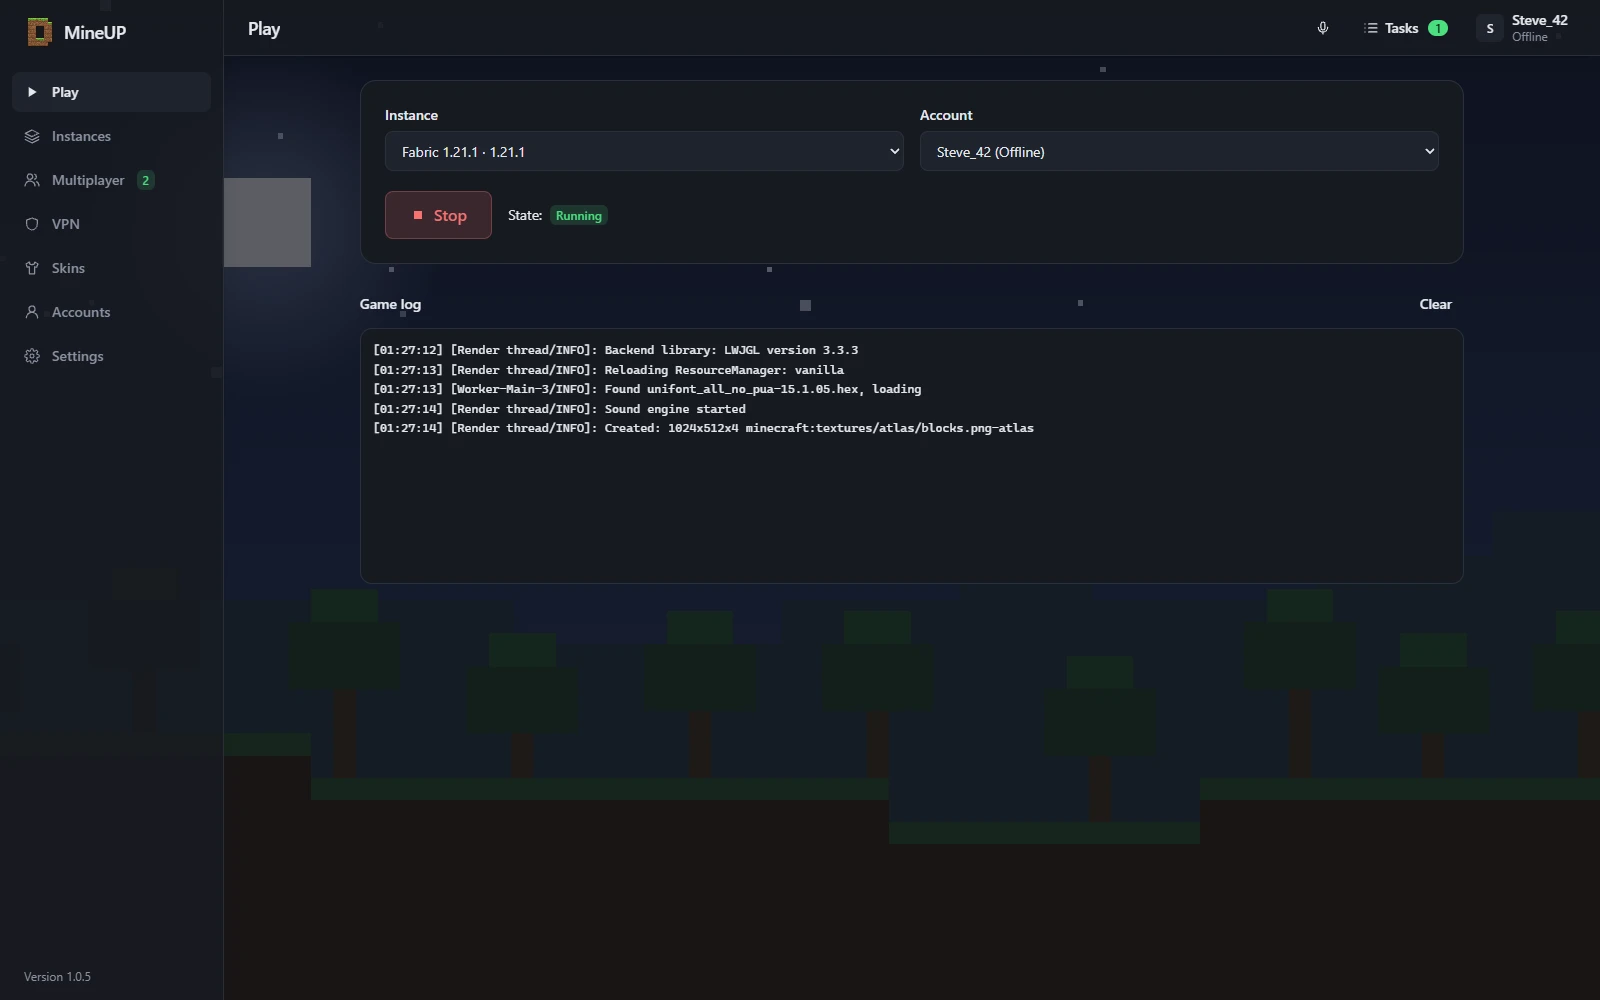
Task: Click the Game log heading
Action: [x=390, y=304]
